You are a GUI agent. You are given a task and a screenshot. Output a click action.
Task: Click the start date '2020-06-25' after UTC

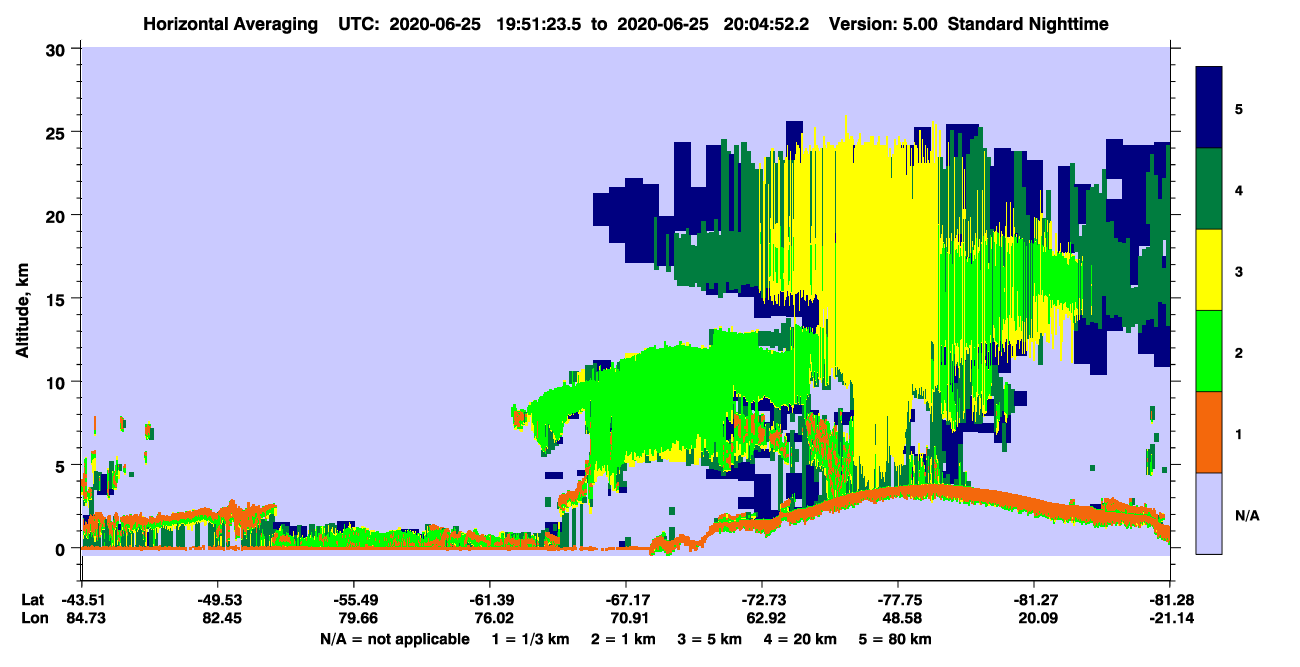[435, 23]
